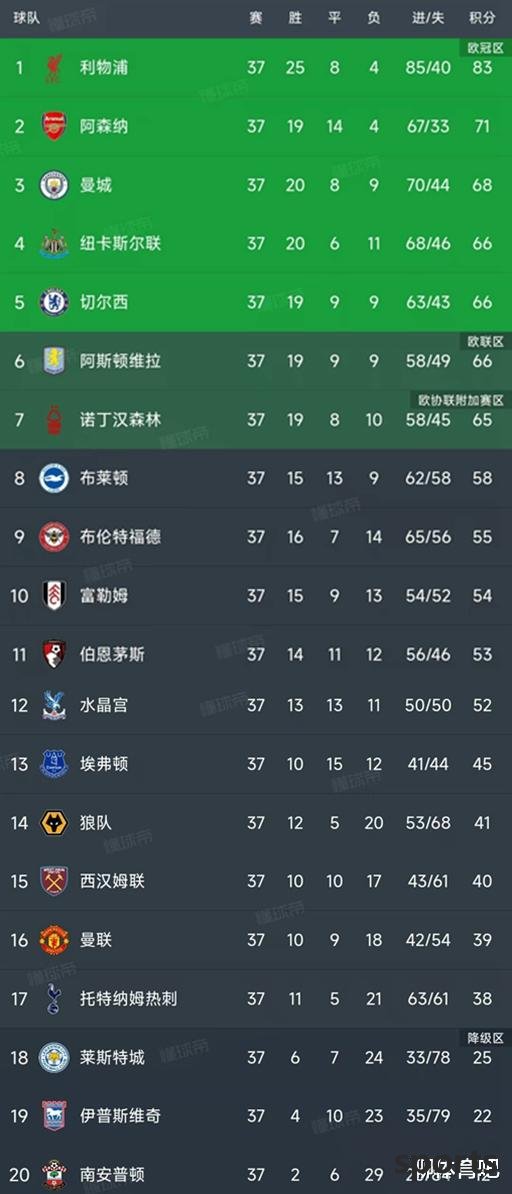Viewport: 512px width, 1194px height.
Task: Select the 莱斯特城 relegation row
Action: (x=256, y=1057)
